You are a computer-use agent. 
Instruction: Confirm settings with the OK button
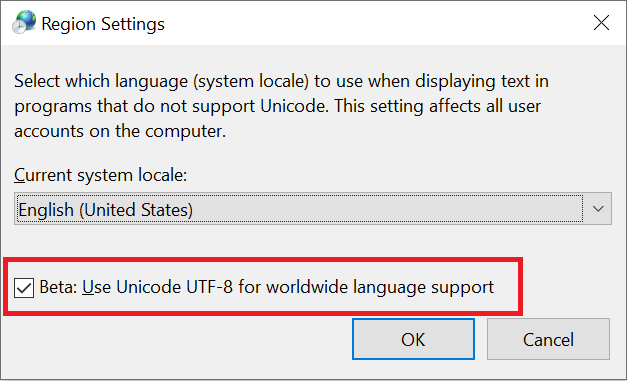pos(413,339)
